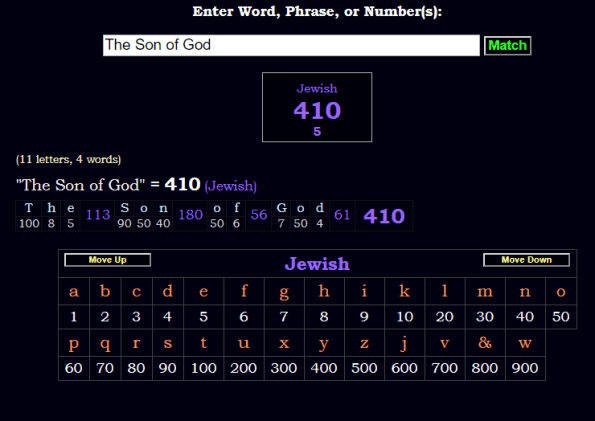595x421 pixels.
Task: Select the Jewish cipher result box showing 410
Action: pos(317,107)
